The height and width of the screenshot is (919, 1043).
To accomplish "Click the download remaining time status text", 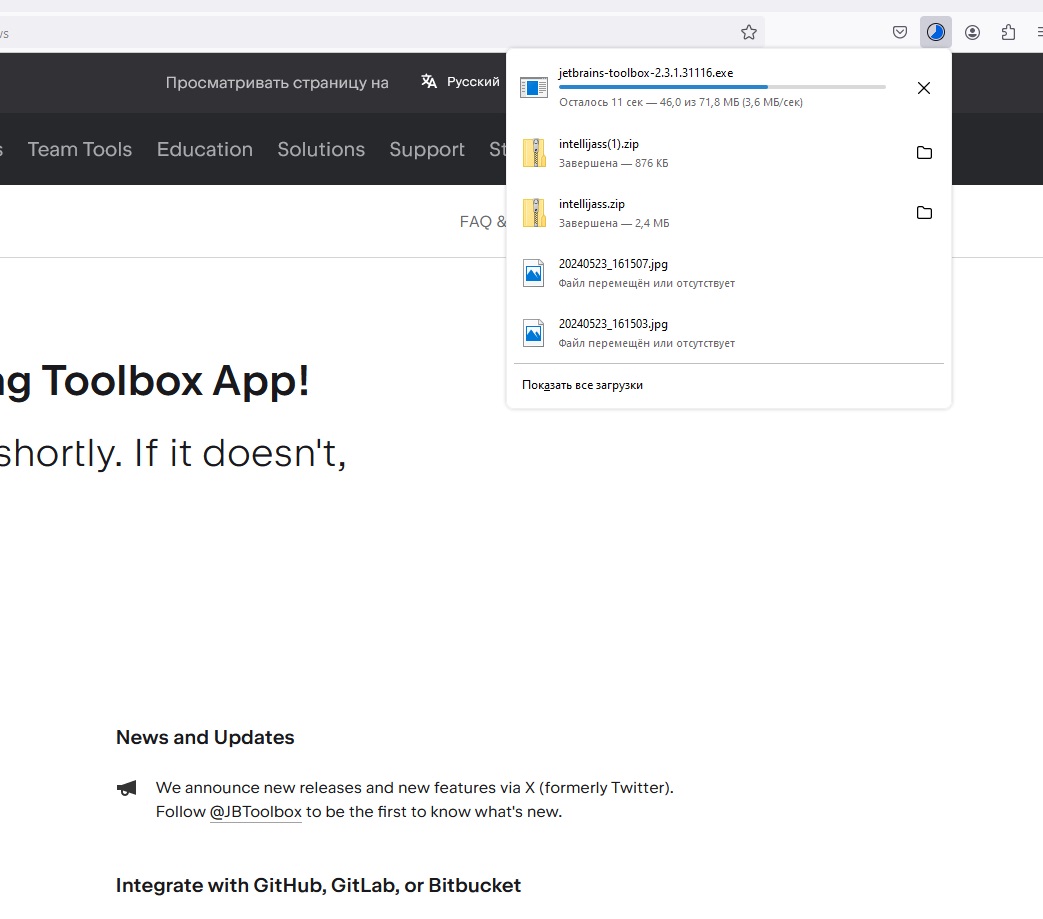I will pyautogui.click(x=680, y=102).
